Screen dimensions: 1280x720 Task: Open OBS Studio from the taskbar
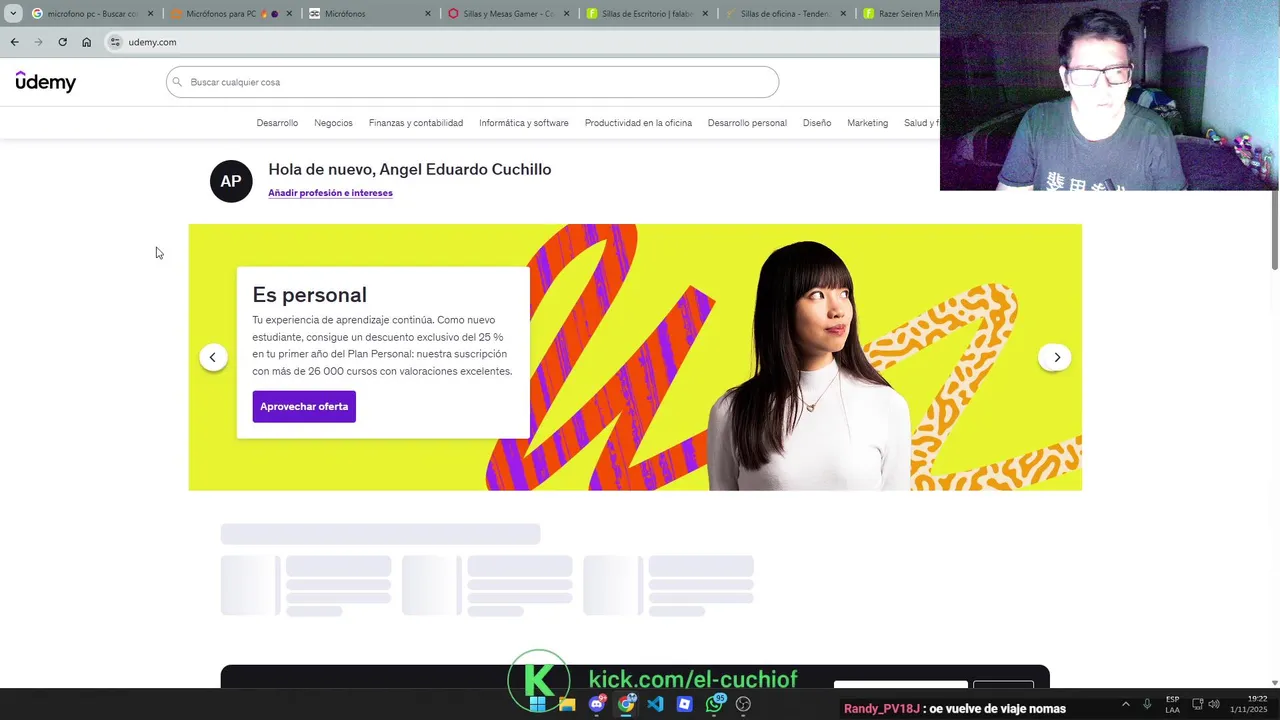coord(743,704)
